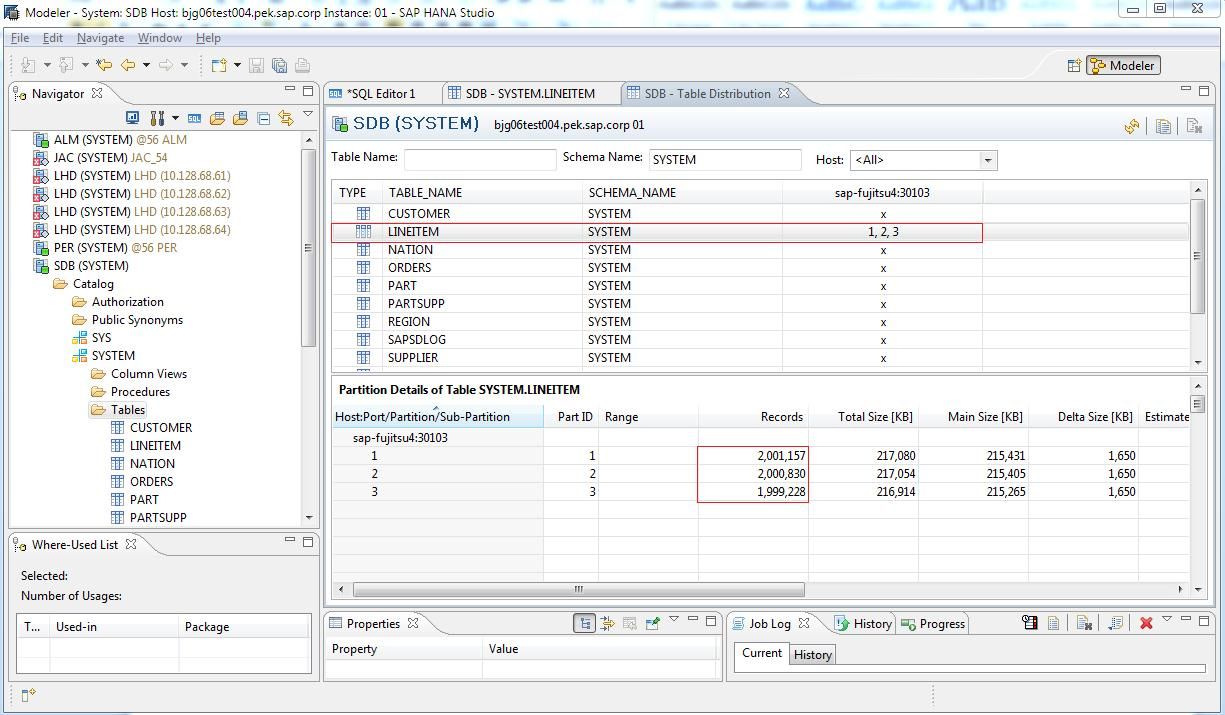The height and width of the screenshot is (715, 1225).
Task: Select the SYS schema in Navigator
Action: pos(101,338)
